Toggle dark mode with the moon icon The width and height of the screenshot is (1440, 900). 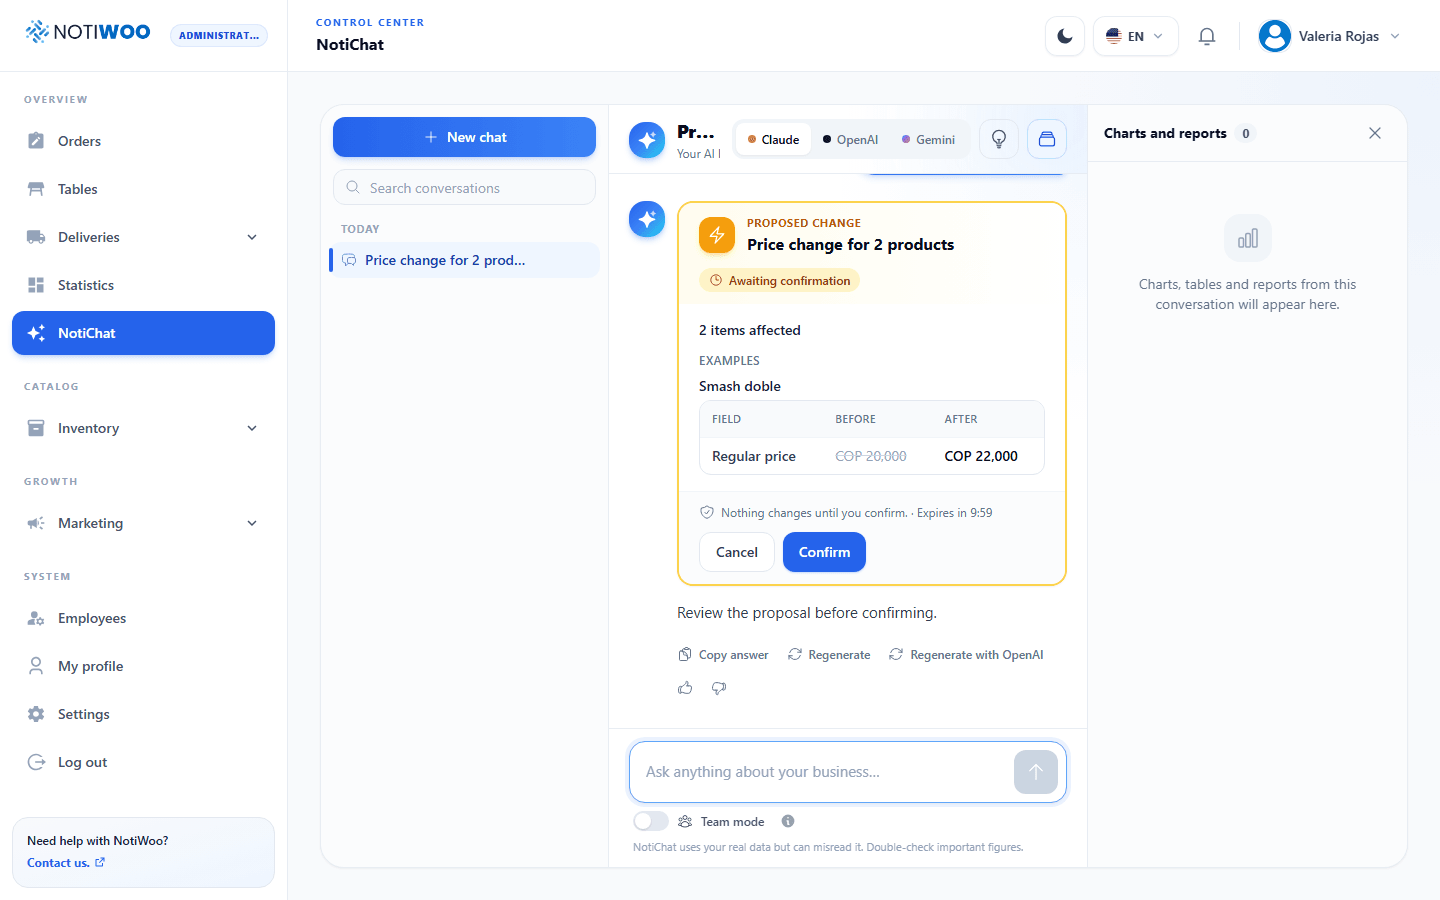click(1065, 36)
